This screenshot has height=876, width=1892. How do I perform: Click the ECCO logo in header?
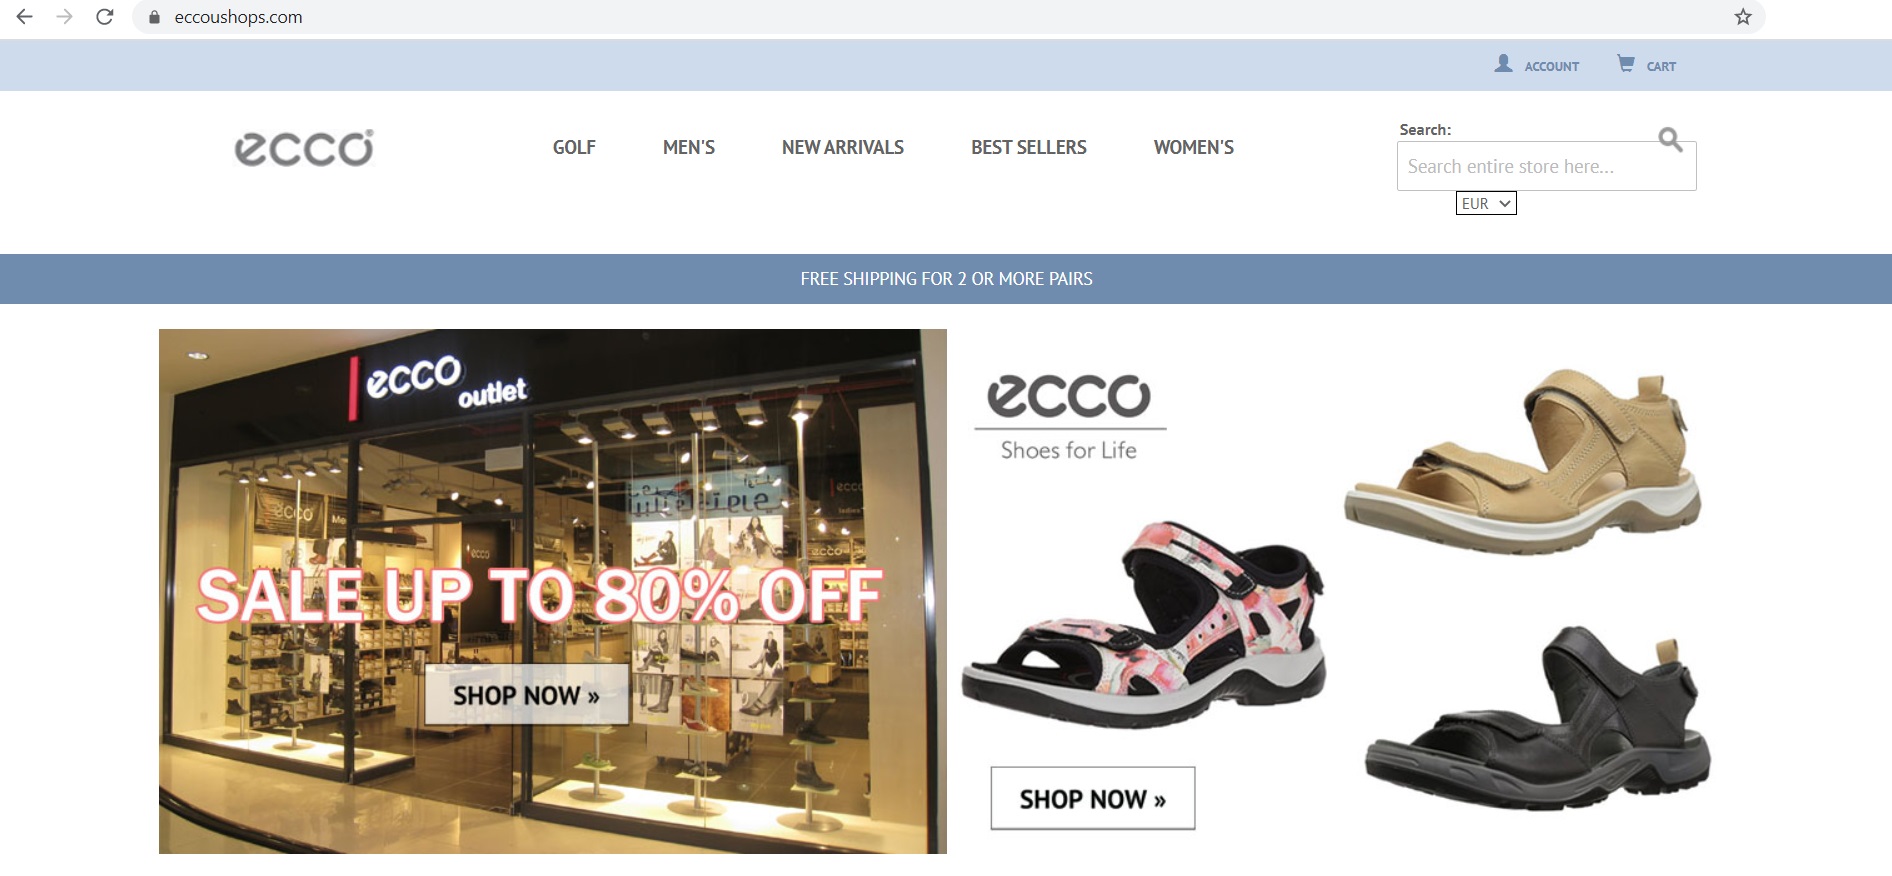(x=304, y=147)
